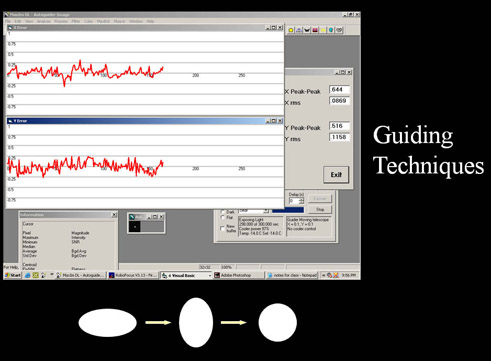Click the tray icon left of red X
Viewport: 491px width, 361px height.
(x=329, y=275)
